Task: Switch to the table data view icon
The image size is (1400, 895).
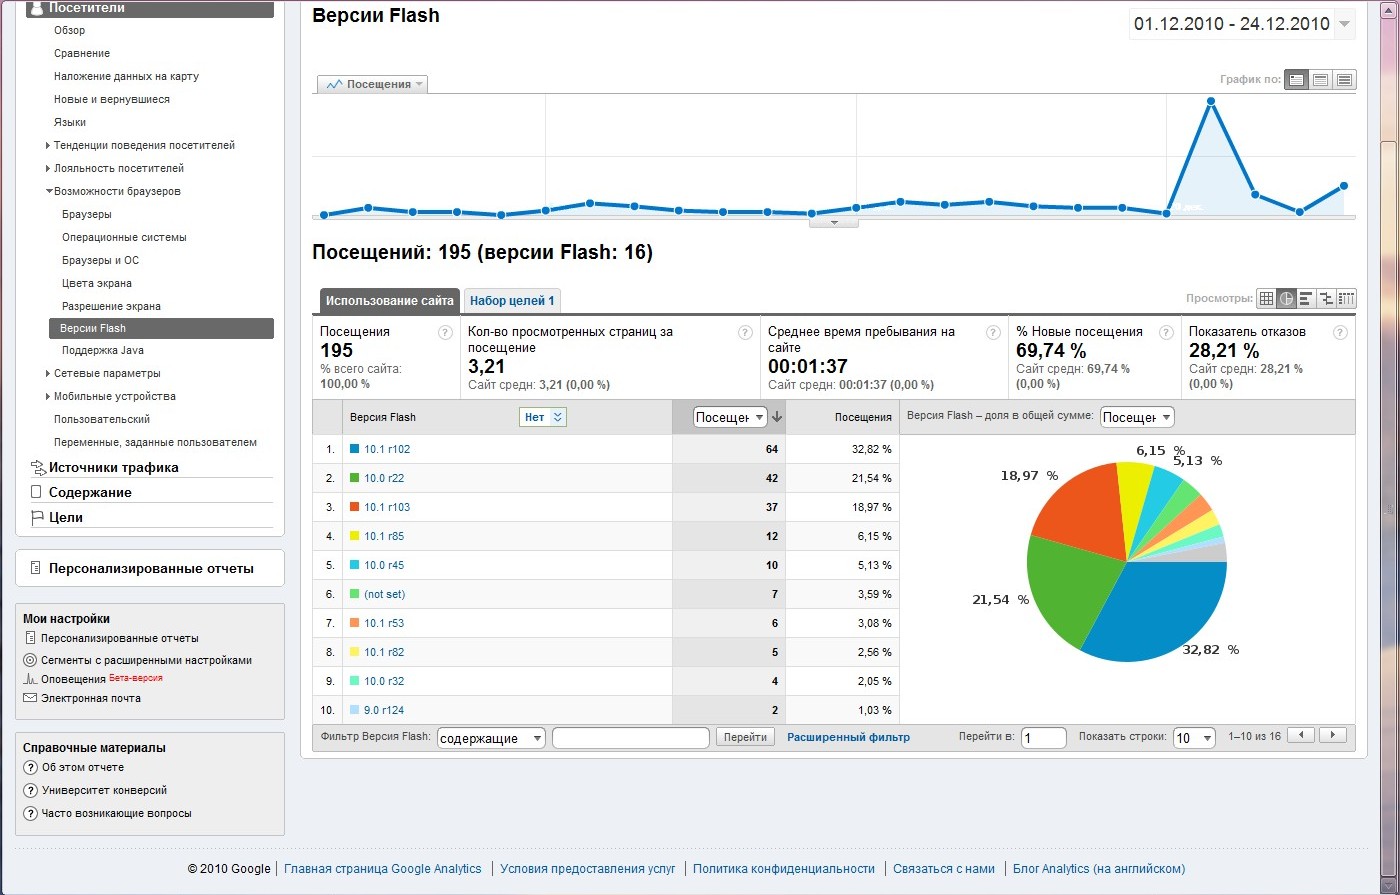Action: (1266, 298)
